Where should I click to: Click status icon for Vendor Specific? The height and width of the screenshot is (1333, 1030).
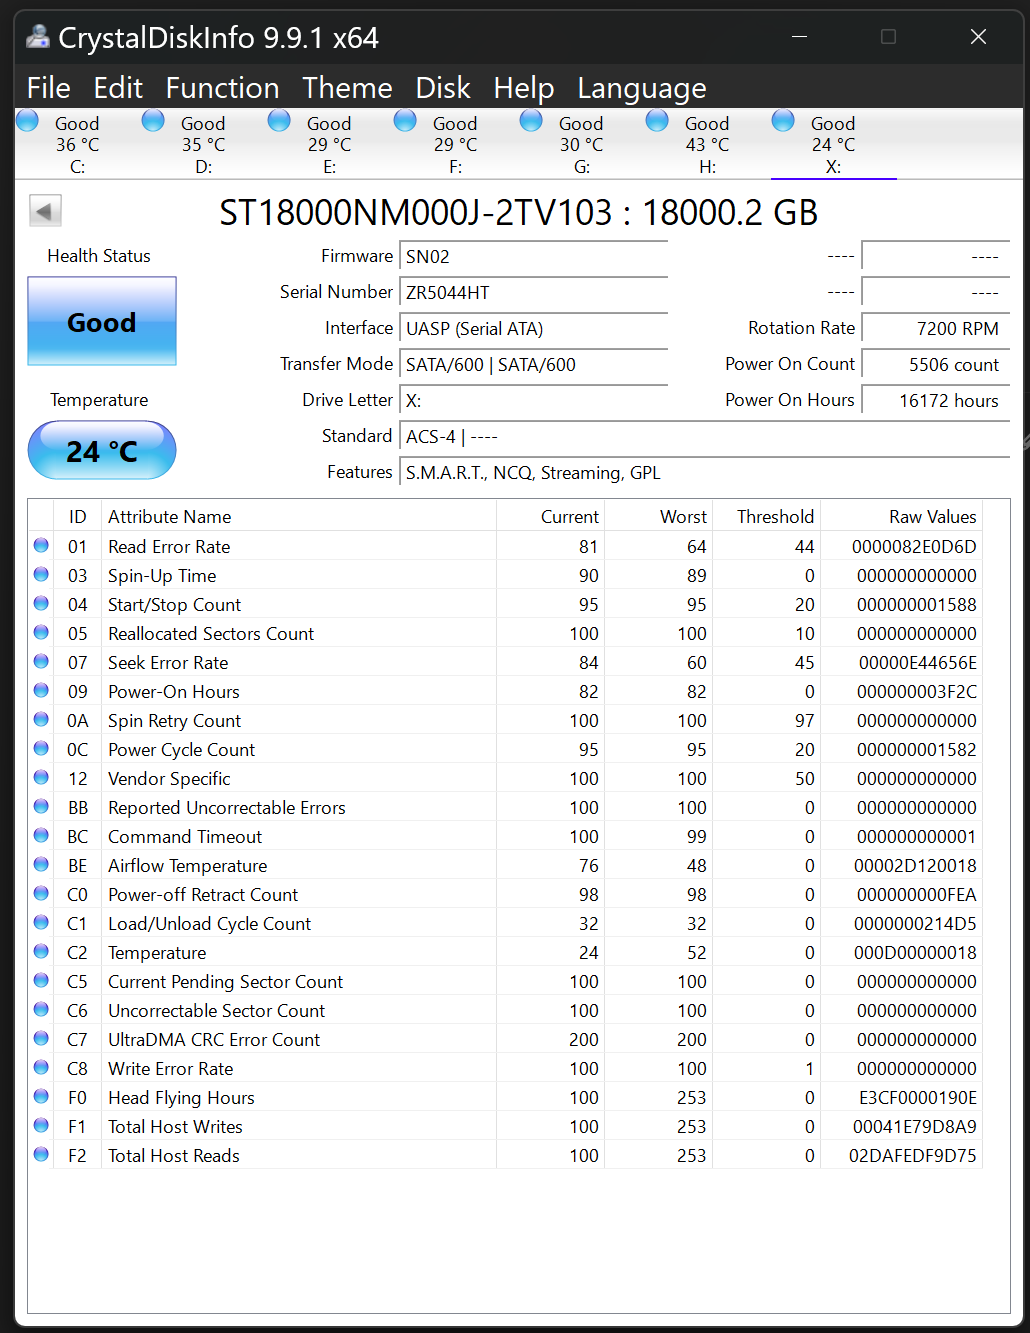point(41,777)
